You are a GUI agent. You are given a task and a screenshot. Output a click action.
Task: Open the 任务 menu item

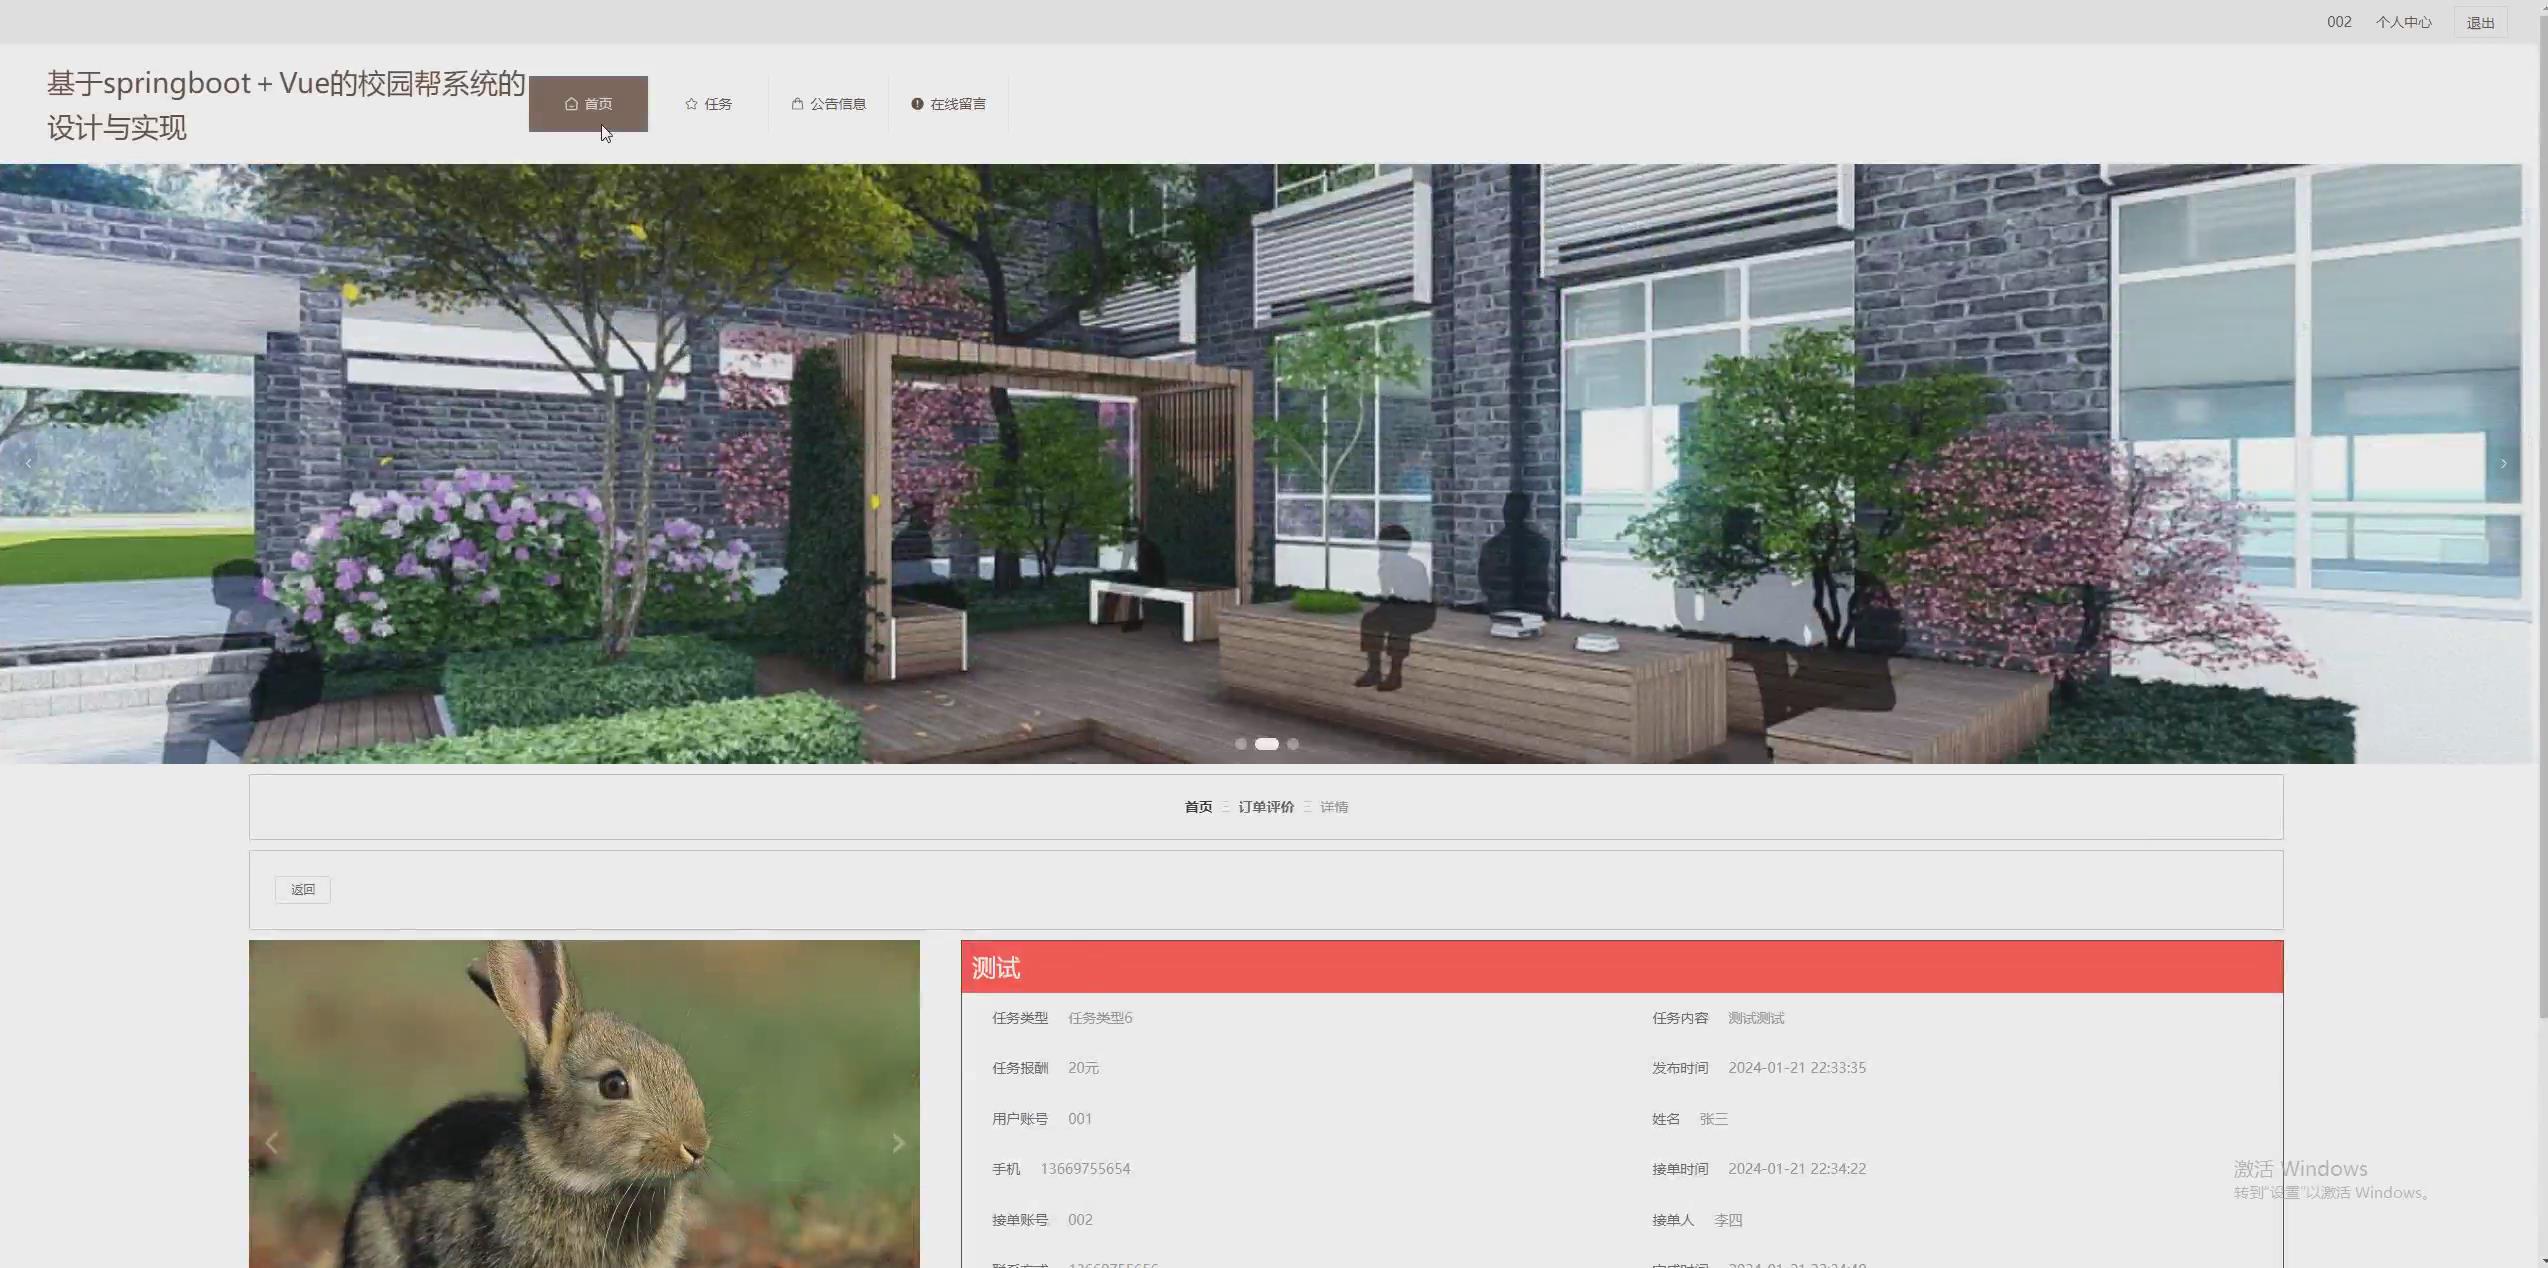pos(717,104)
